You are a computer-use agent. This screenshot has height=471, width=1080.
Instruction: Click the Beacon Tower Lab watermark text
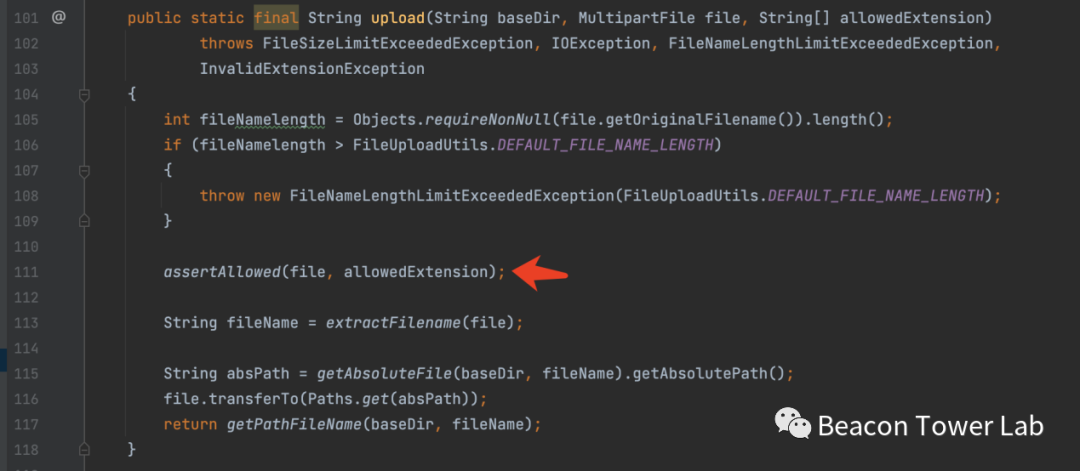click(x=930, y=426)
